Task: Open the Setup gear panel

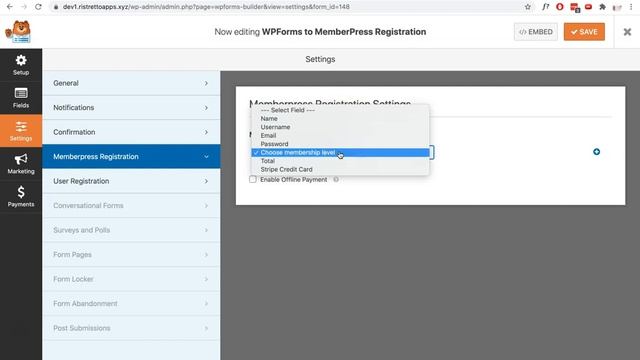Action: [21, 65]
